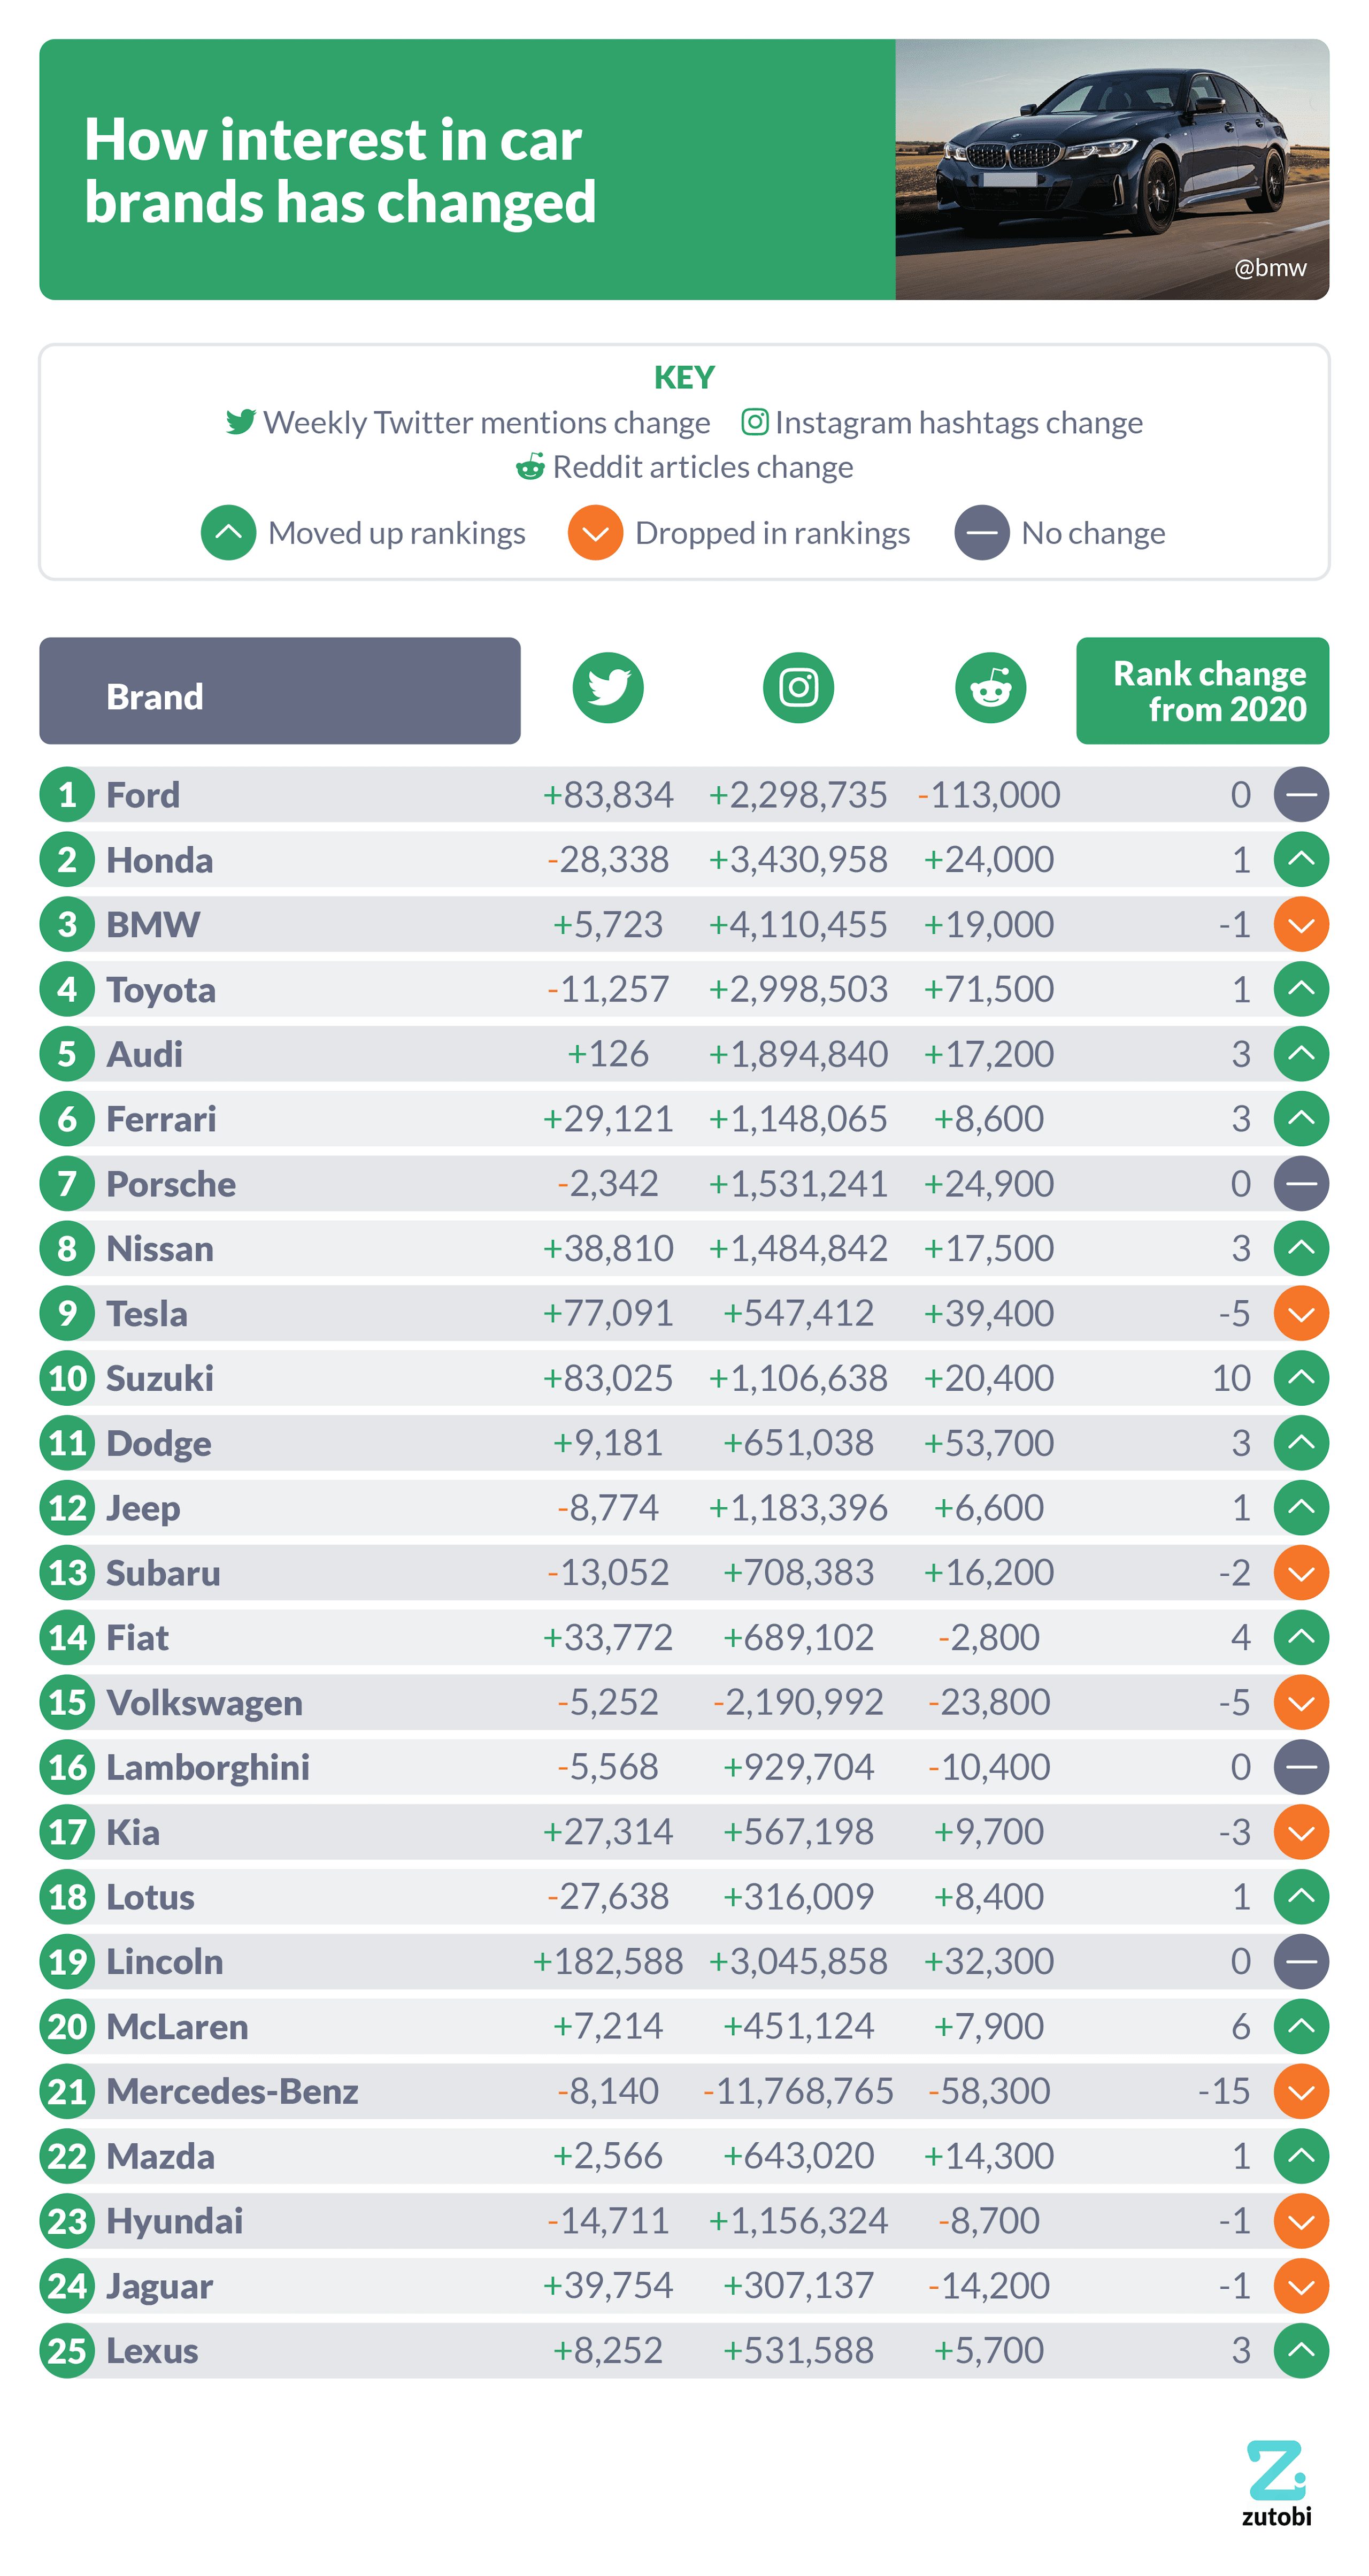Screen dimensions: 1369x2576
Task: Click the orange down-arrow icon in BMW's row
Action: click(x=1300, y=924)
